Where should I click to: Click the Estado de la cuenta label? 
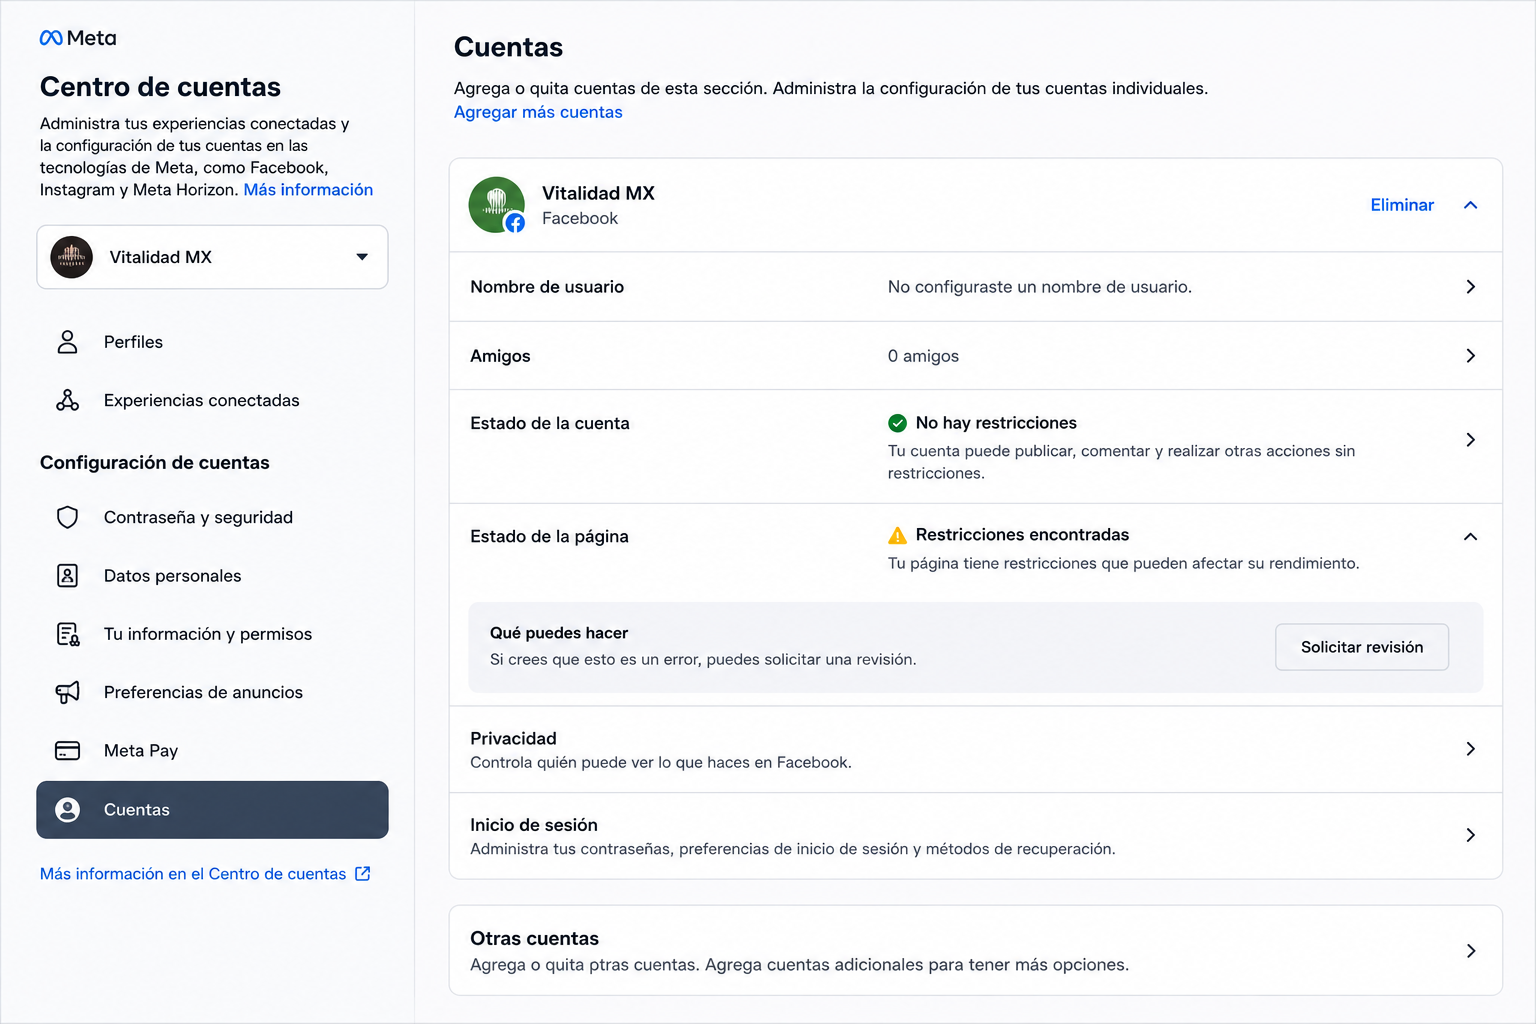pyautogui.click(x=550, y=423)
